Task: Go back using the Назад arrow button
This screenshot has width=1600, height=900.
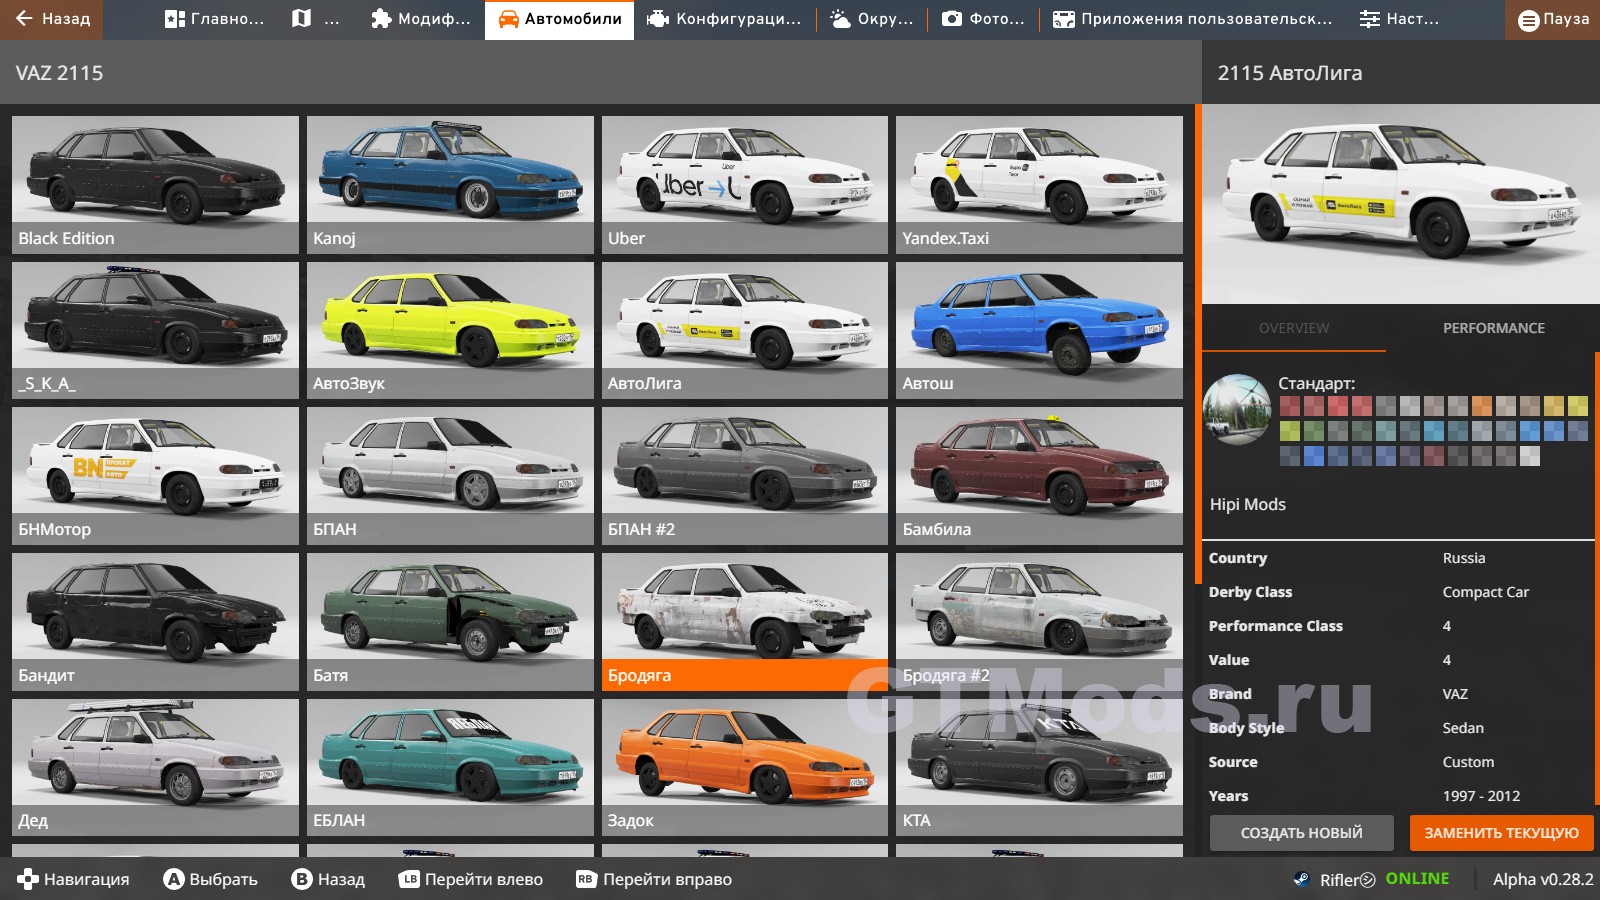Action: (x=52, y=19)
